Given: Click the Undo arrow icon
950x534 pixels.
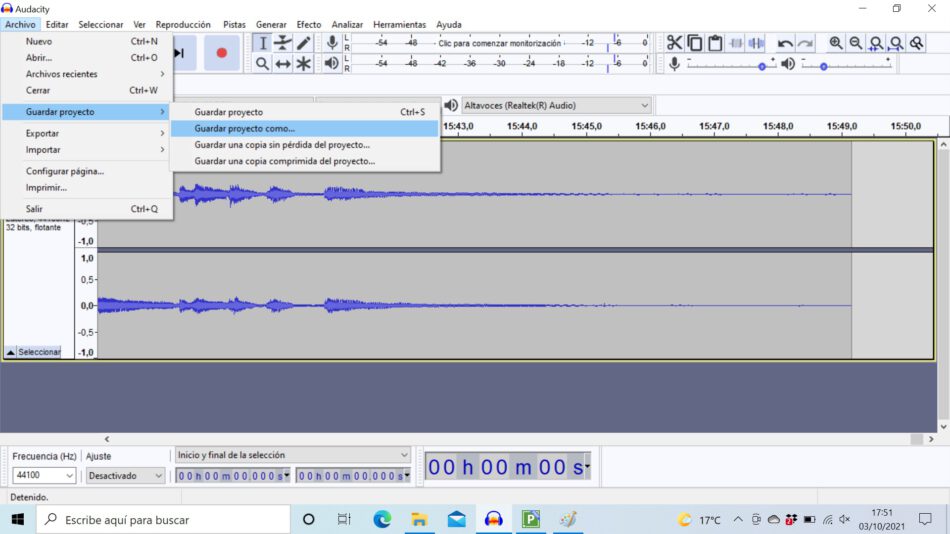Looking at the screenshot, I should click(785, 43).
